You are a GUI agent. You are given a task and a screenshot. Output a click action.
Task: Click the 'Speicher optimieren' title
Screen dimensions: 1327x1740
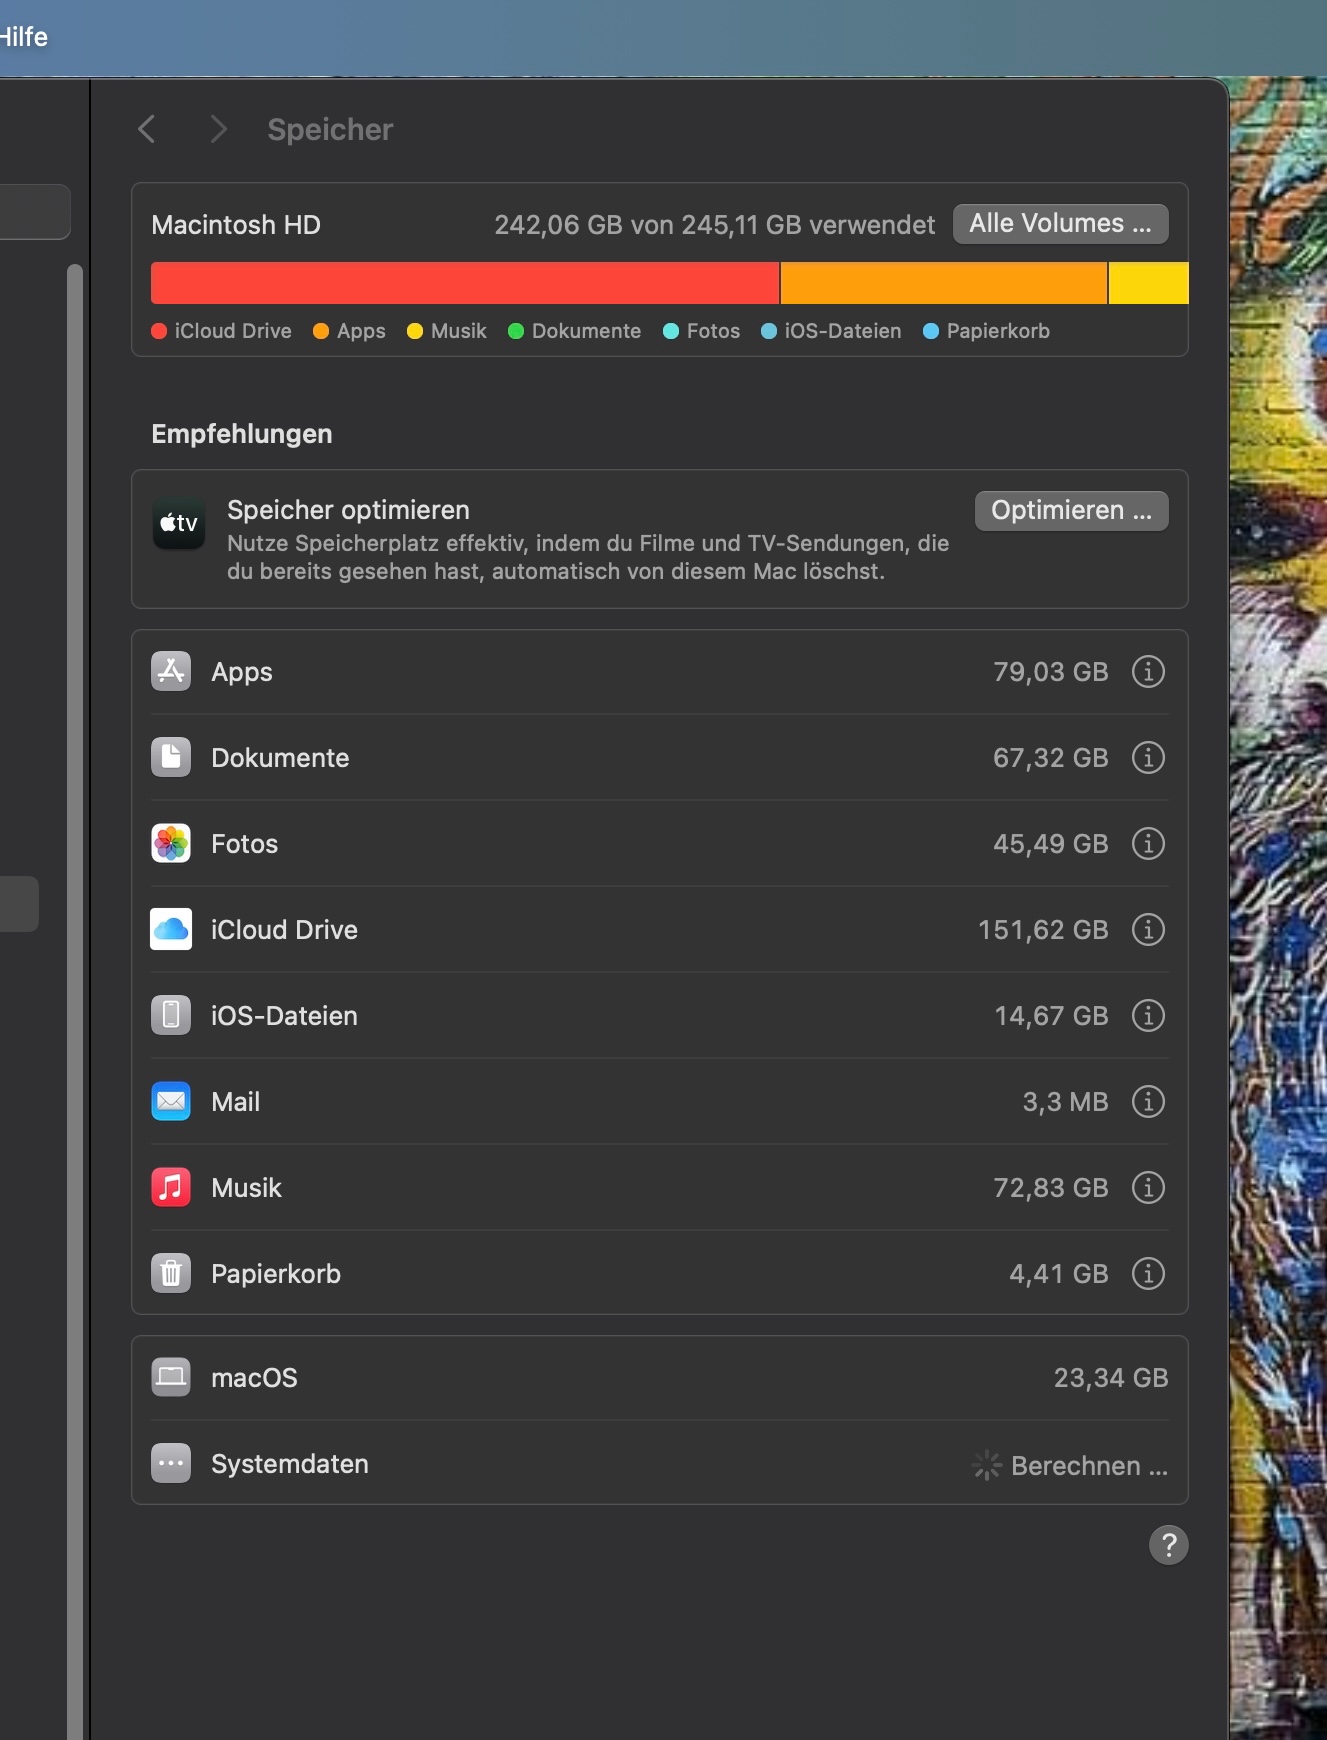pyautogui.click(x=348, y=510)
